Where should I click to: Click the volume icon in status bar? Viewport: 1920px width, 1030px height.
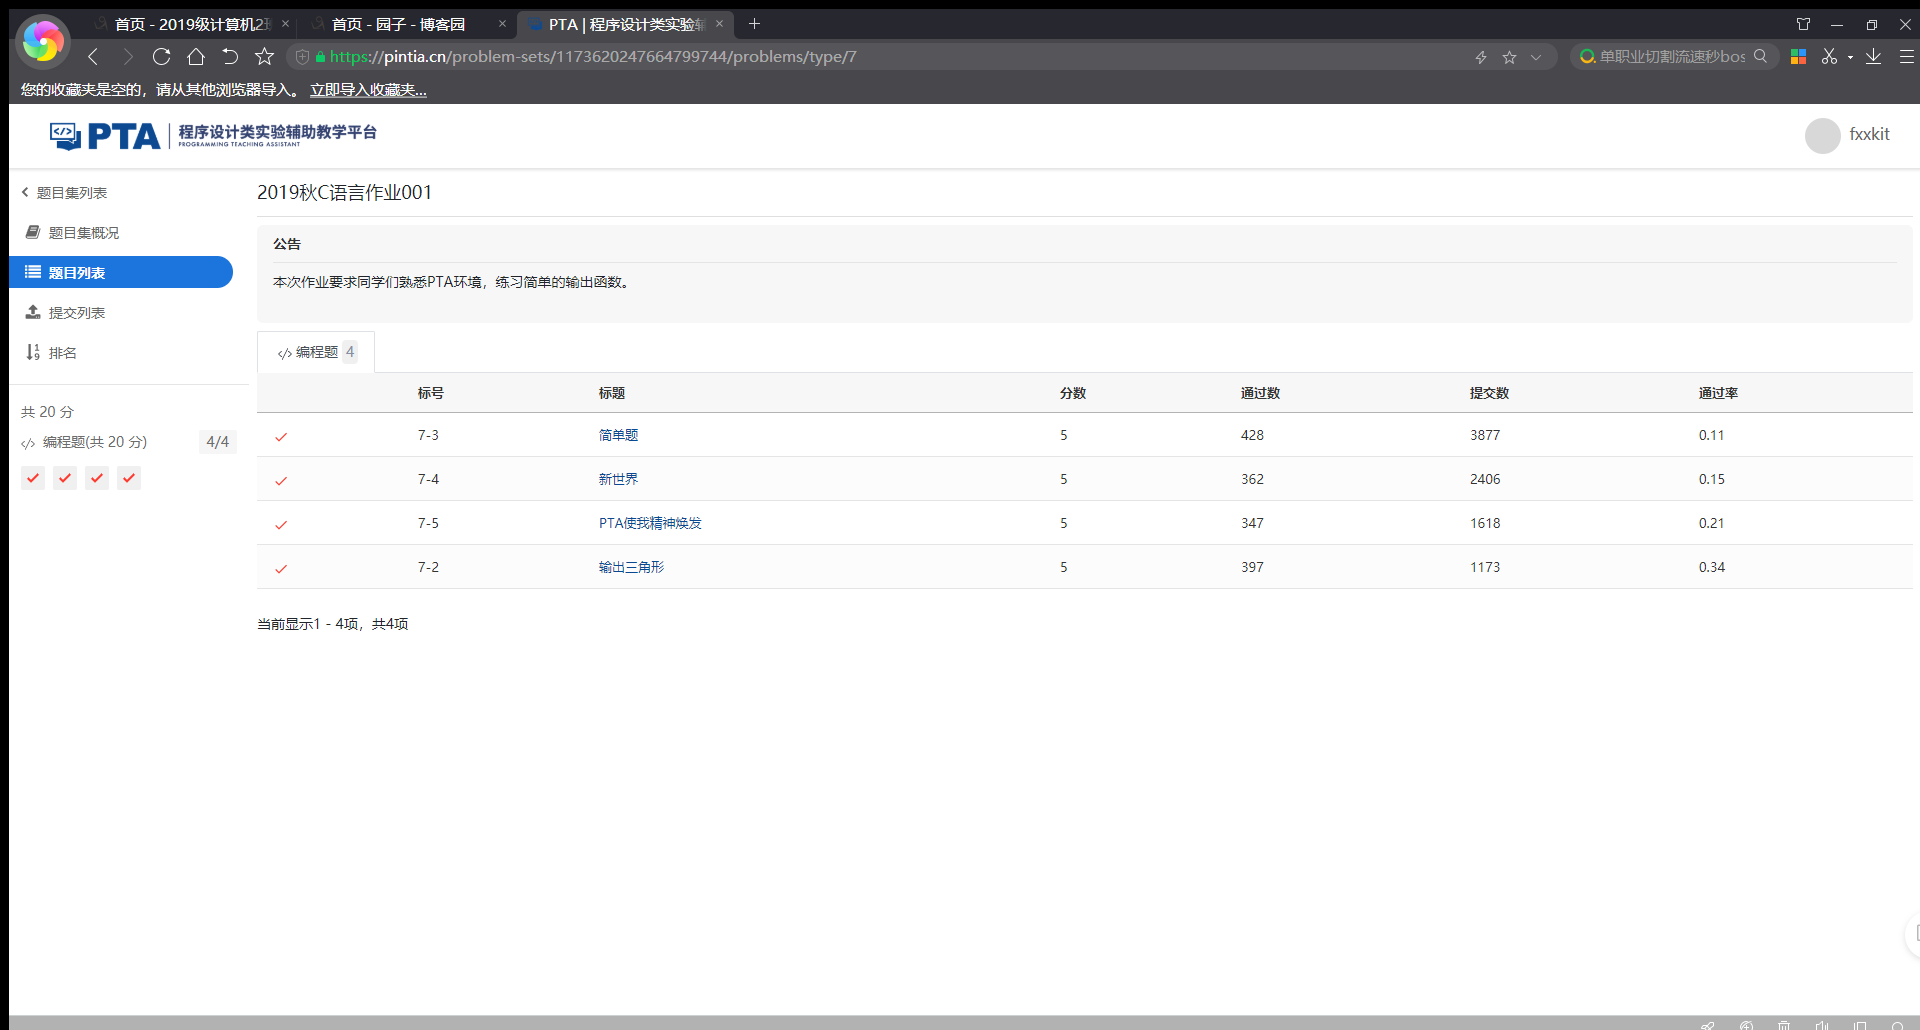click(x=1822, y=1025)
